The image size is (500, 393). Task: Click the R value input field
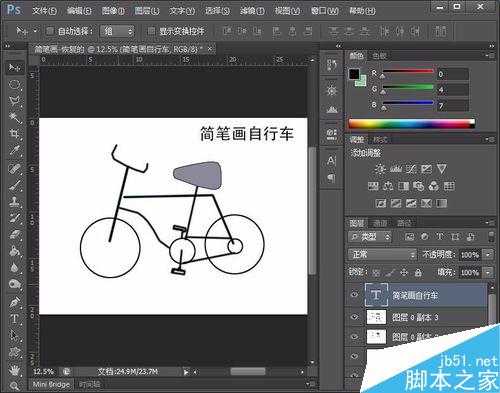(x=453, y=74)
